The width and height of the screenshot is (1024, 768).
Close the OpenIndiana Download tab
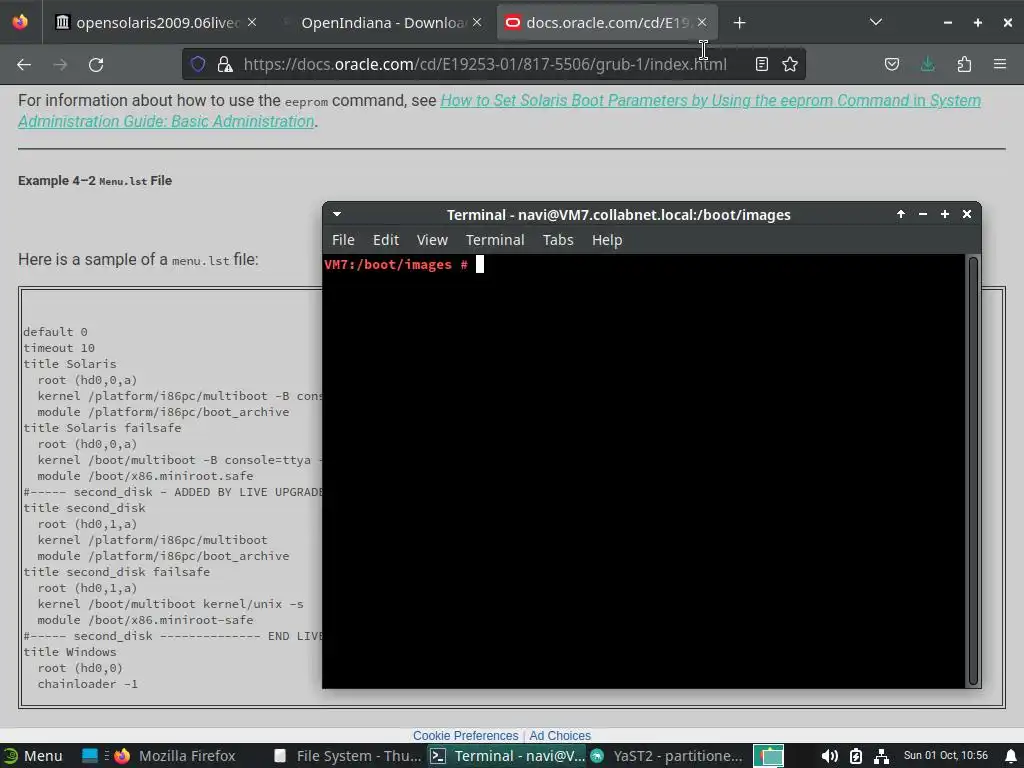pos(477,22)
